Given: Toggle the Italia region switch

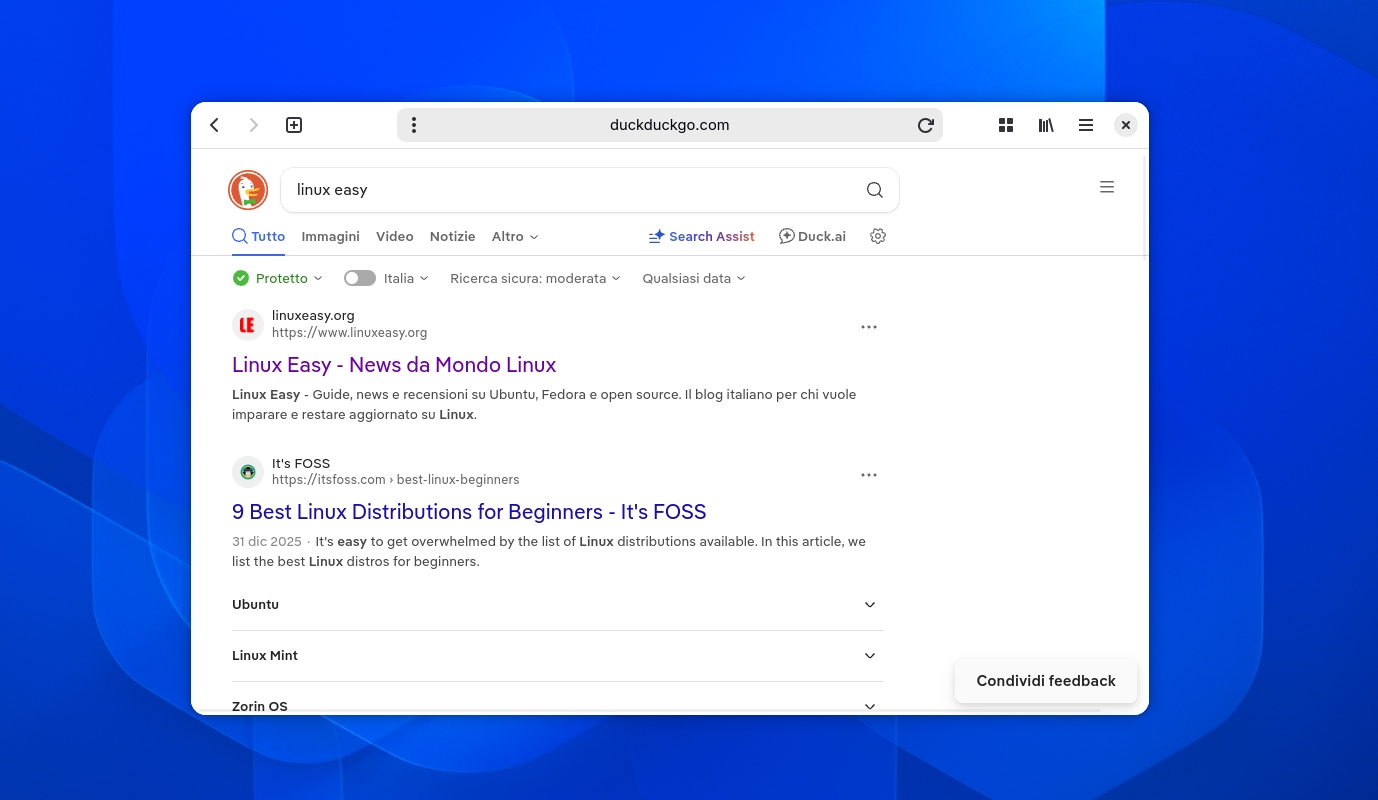Looking at the screenshot, I should (360, 278).
